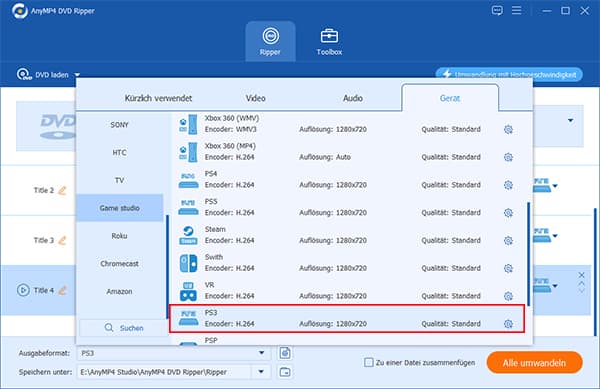The width and height of the screenshot is (600, 389).
Task: Click the Alle umwandeln button
Action: [535, 363]
